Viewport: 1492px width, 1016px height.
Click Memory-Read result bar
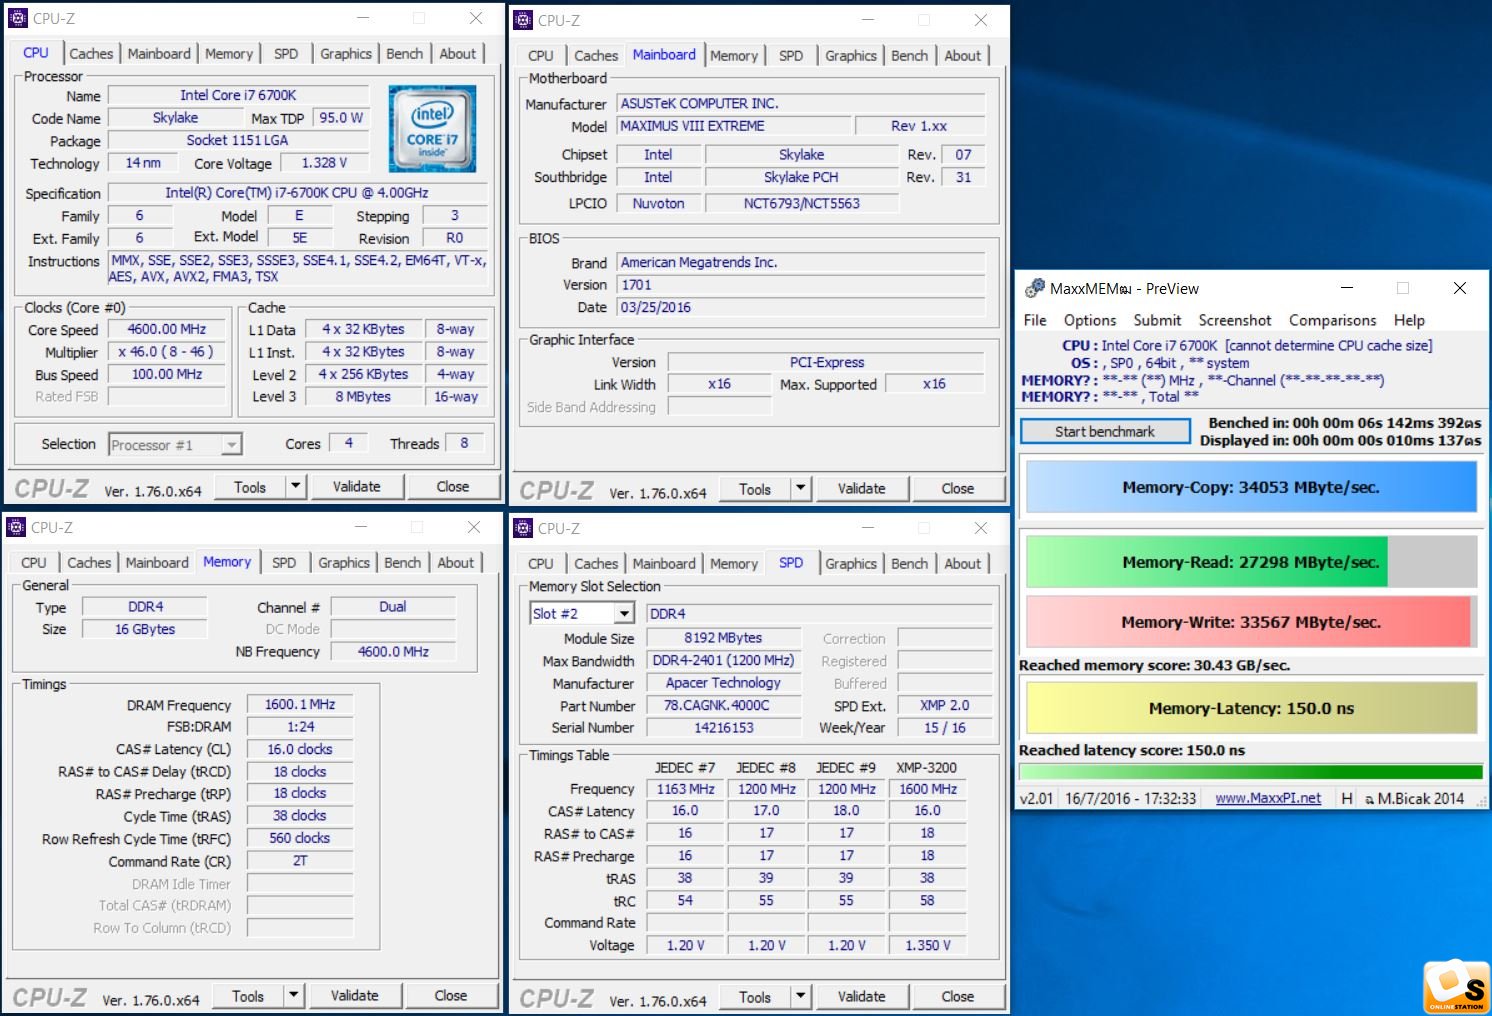point(1251,562)
